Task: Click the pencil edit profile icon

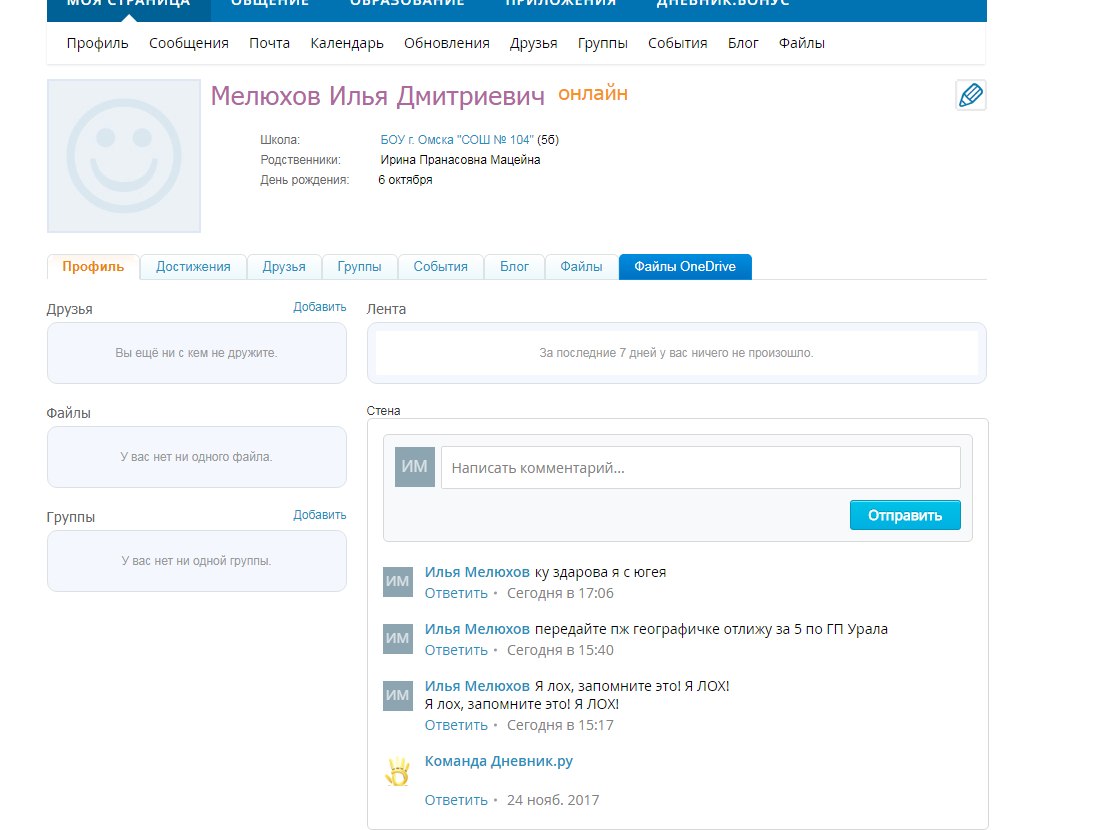Action: (x=970, y=95)
